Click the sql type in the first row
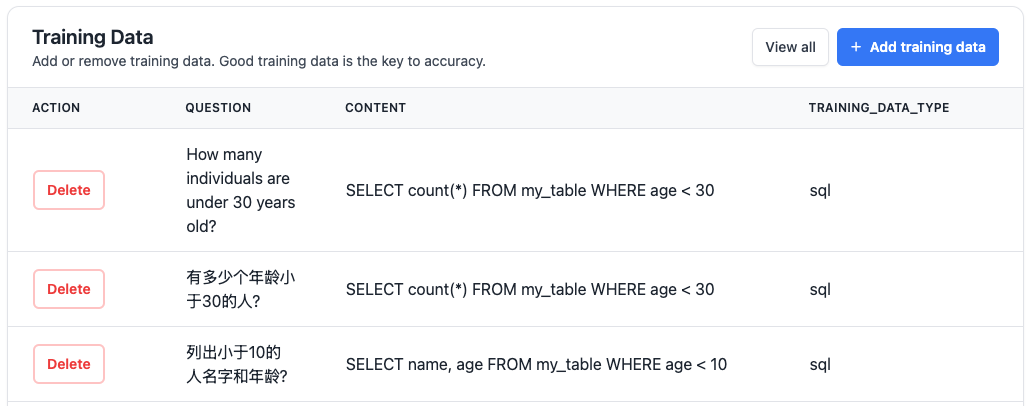Viewport: 1031px width, 406px height. tap(820, 191)
